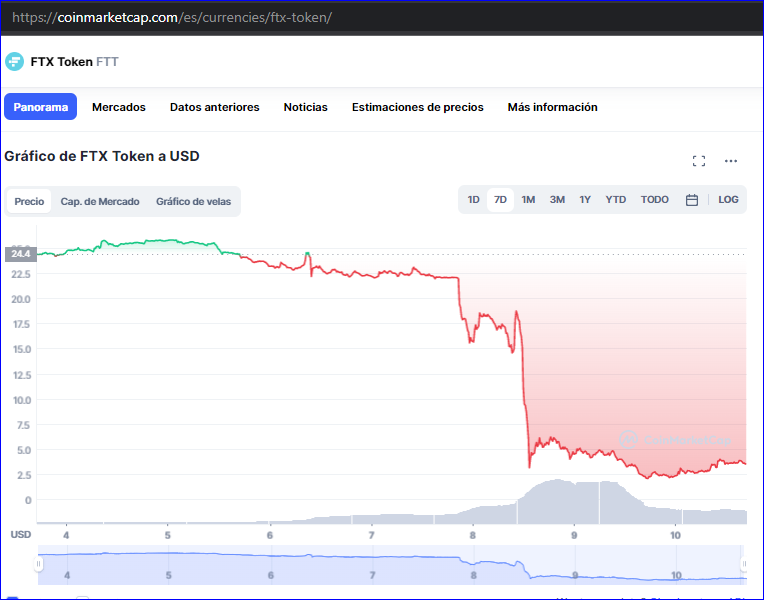Show the full TODO history range

pyautogui.click(x=654, y=199)
